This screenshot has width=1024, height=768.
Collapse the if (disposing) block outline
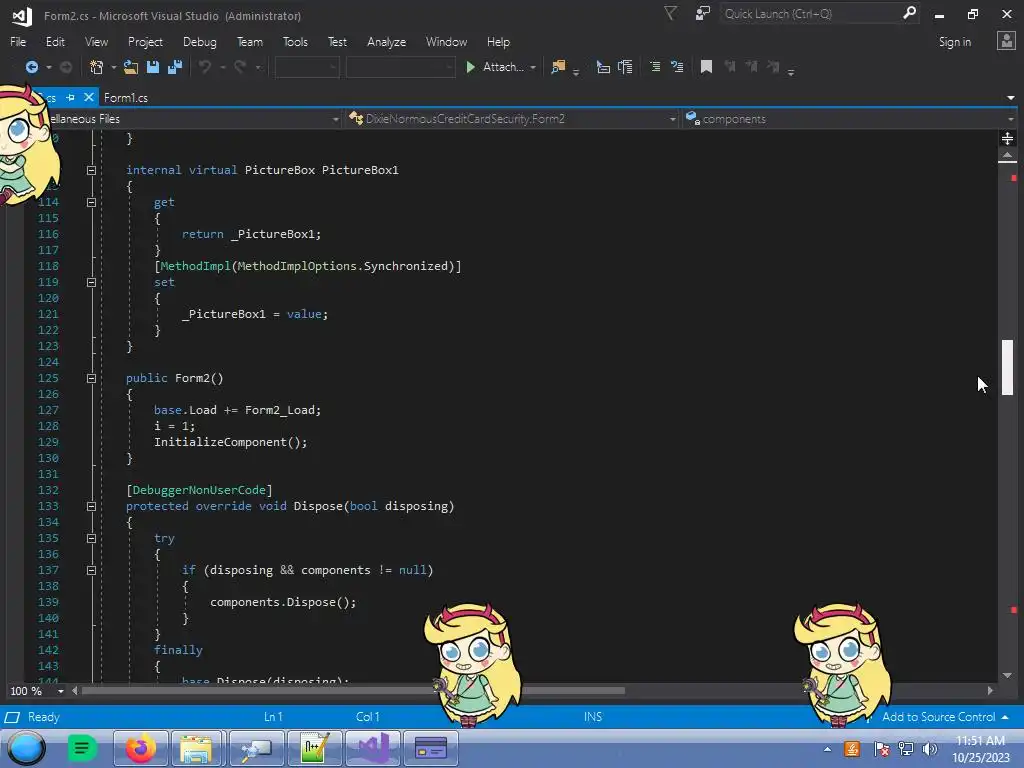91,571
